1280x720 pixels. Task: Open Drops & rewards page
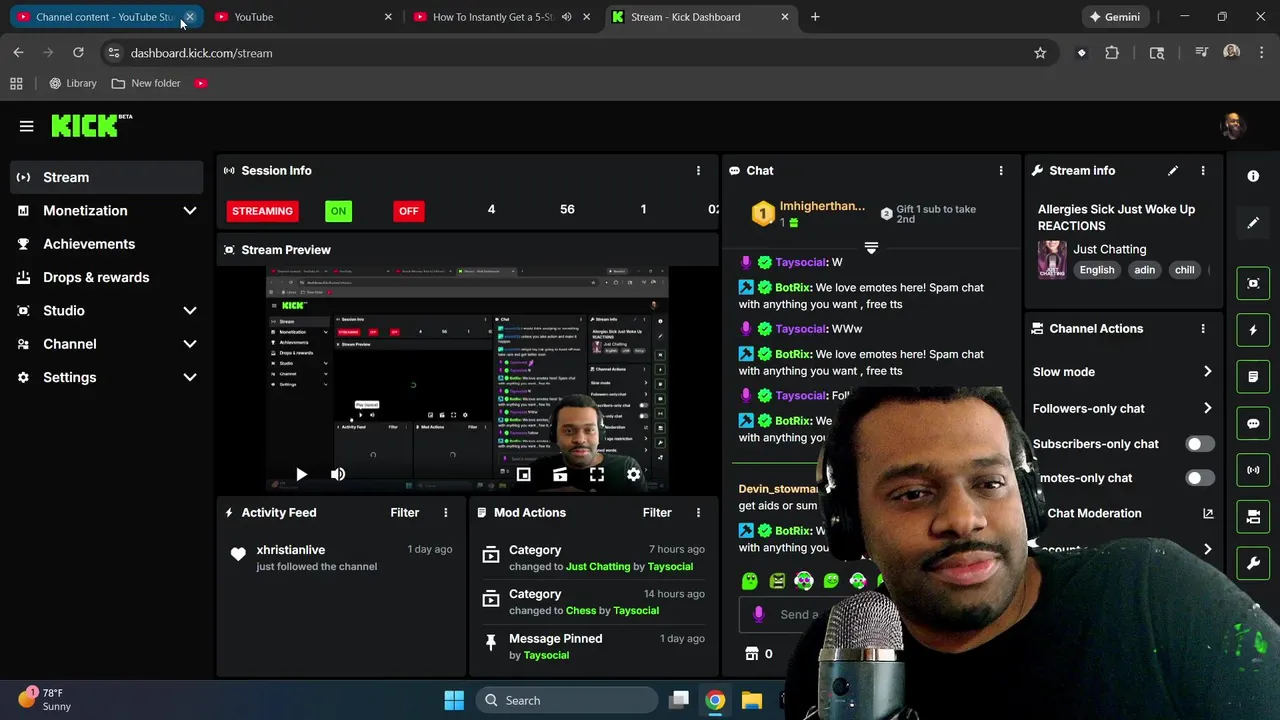pyautogui.click(x=95, y=278)
